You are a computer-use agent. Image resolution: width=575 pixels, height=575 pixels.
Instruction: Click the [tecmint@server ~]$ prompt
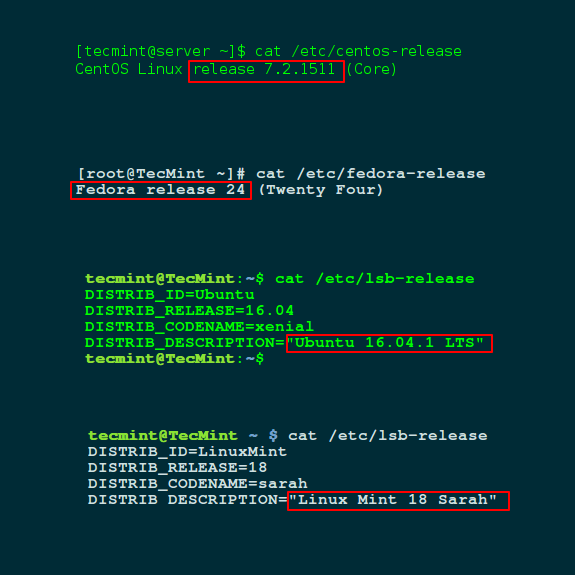pyautogui.click(x=161, y=51)
